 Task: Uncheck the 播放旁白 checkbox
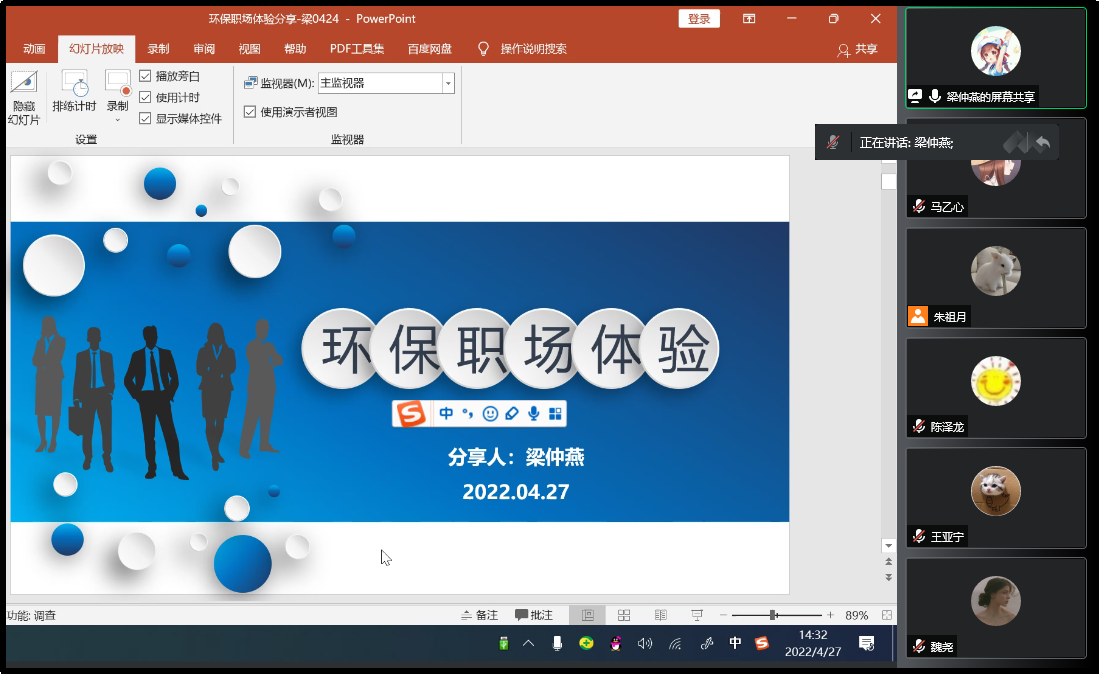tap(146, 76)
